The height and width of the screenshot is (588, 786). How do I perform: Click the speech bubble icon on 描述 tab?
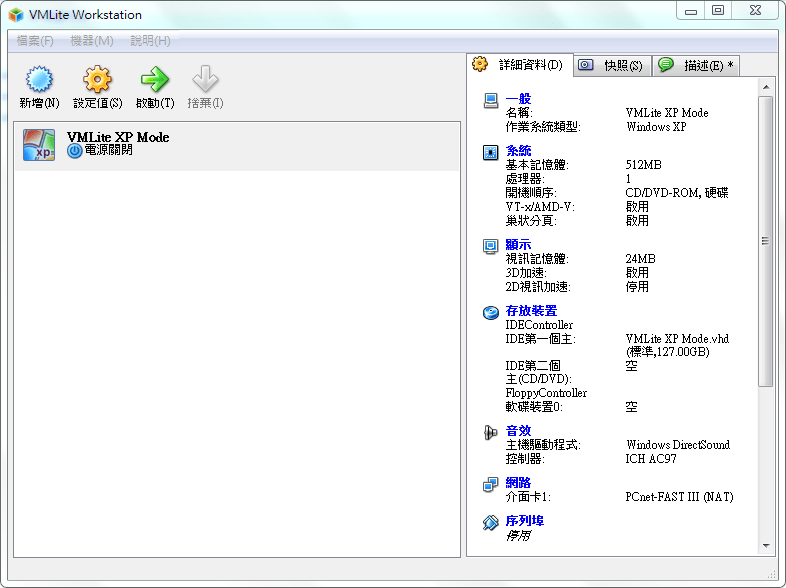tap(666, 64)
